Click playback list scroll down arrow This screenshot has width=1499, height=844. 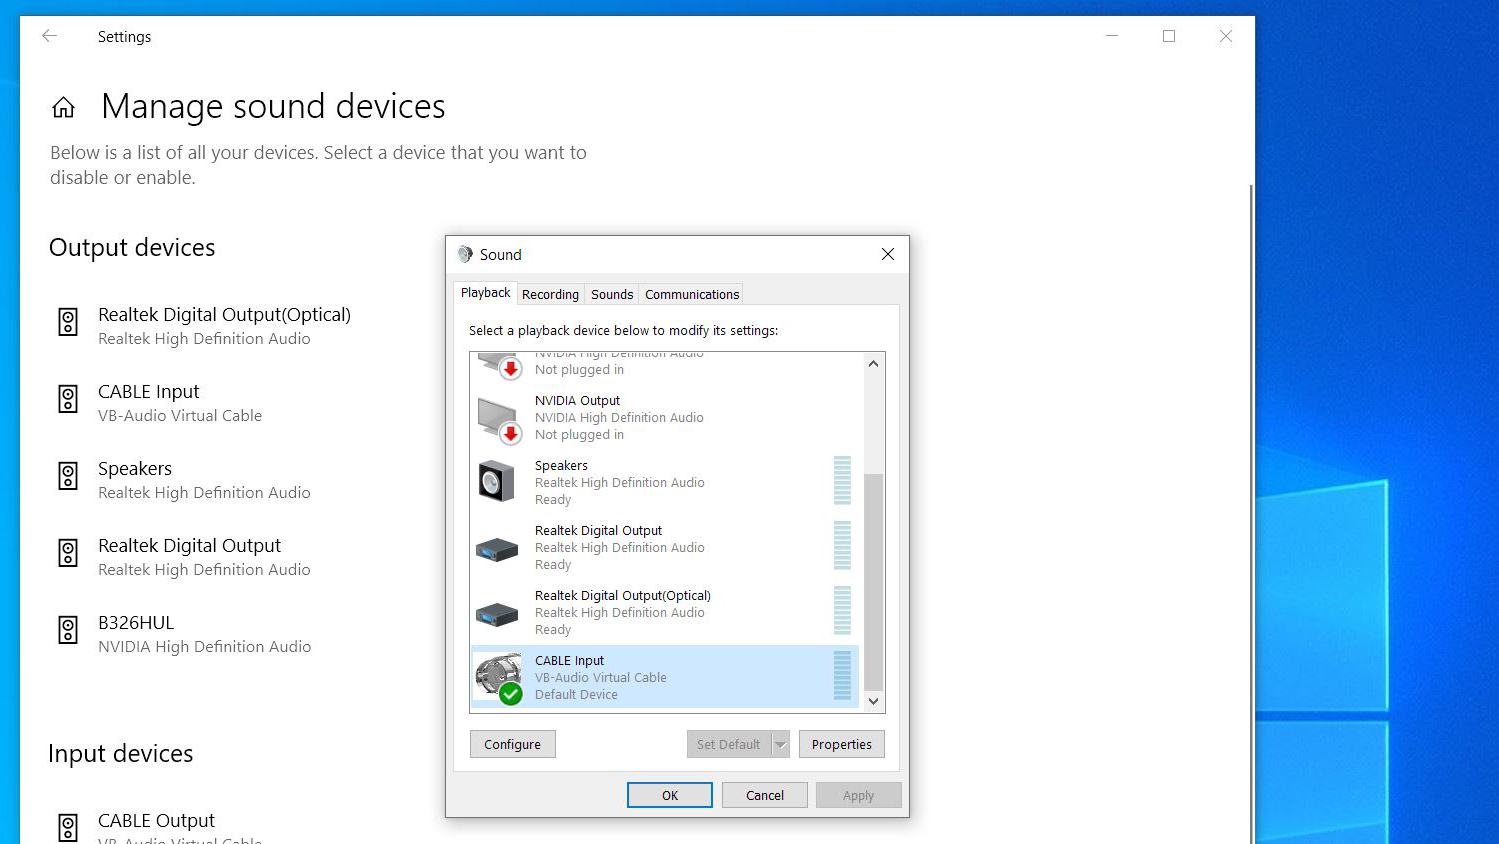pos(873,701)
